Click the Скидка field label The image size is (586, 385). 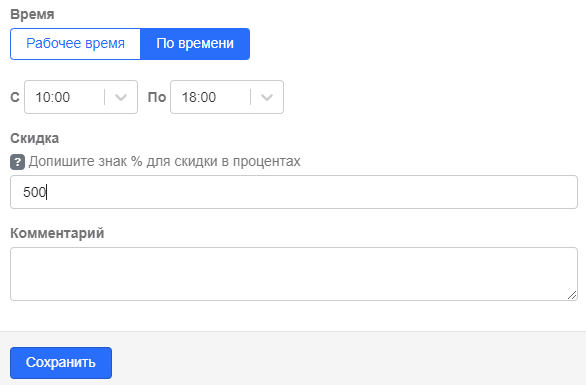click(34, 138)
